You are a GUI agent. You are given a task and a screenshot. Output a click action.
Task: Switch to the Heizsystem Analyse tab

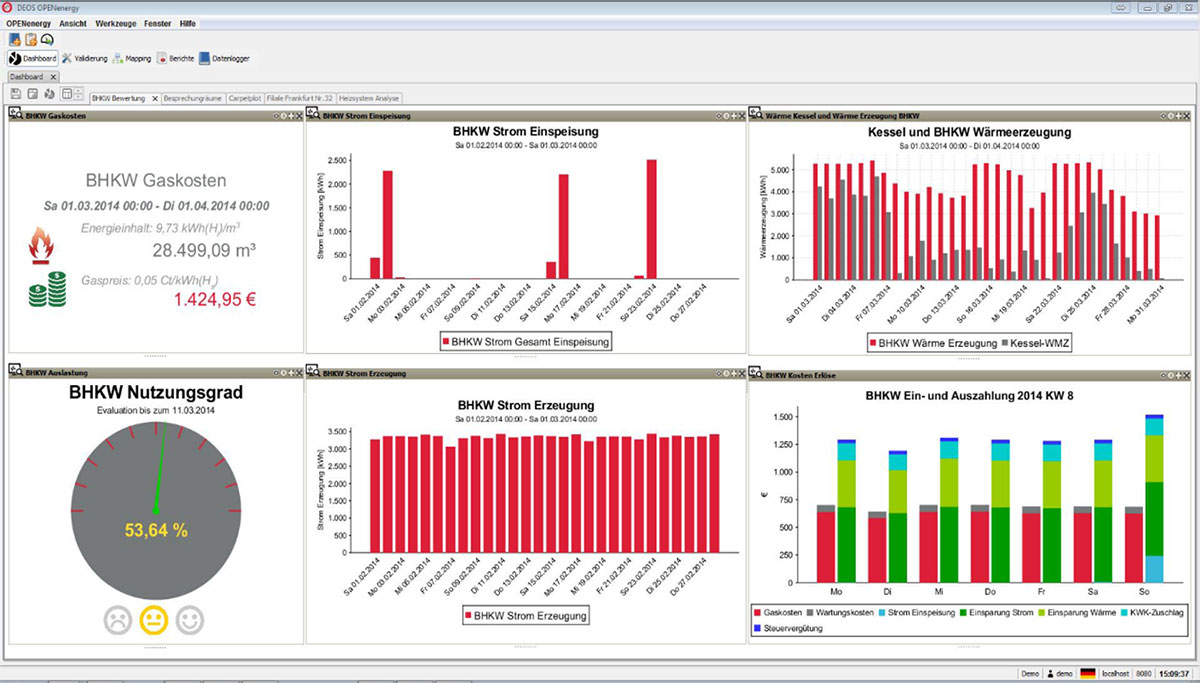369,98
